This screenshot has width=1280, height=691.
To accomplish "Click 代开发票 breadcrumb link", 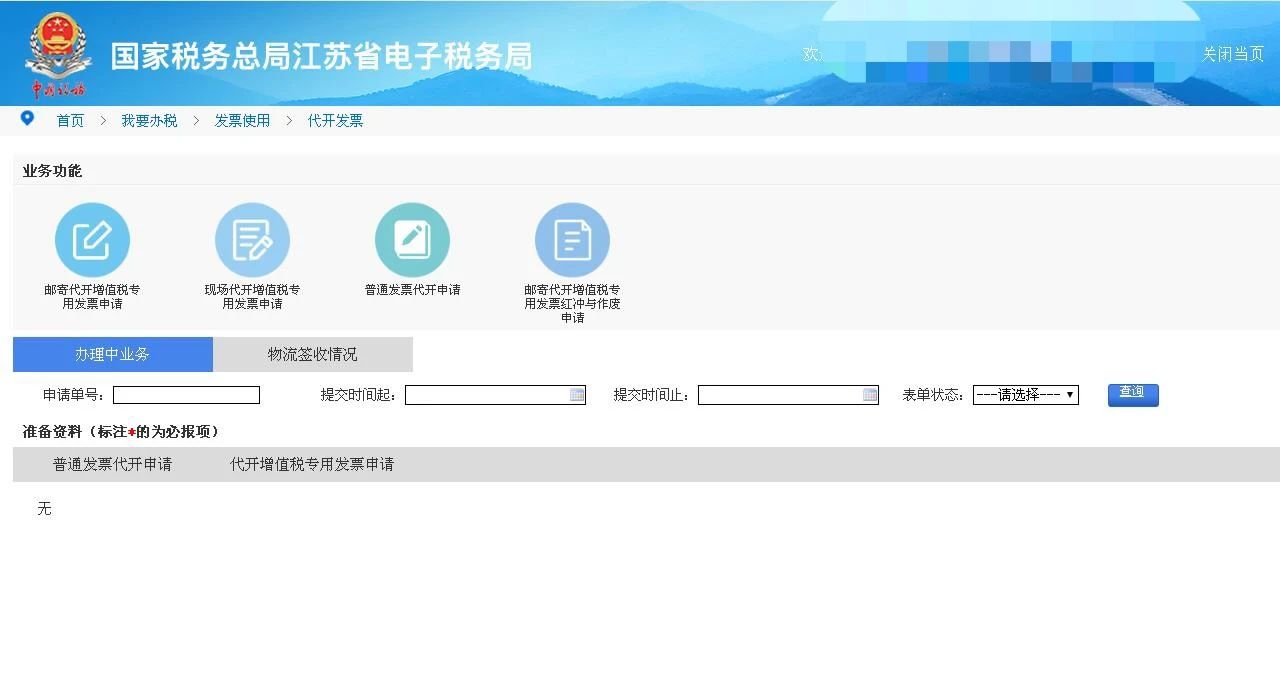I will (335, 121).
